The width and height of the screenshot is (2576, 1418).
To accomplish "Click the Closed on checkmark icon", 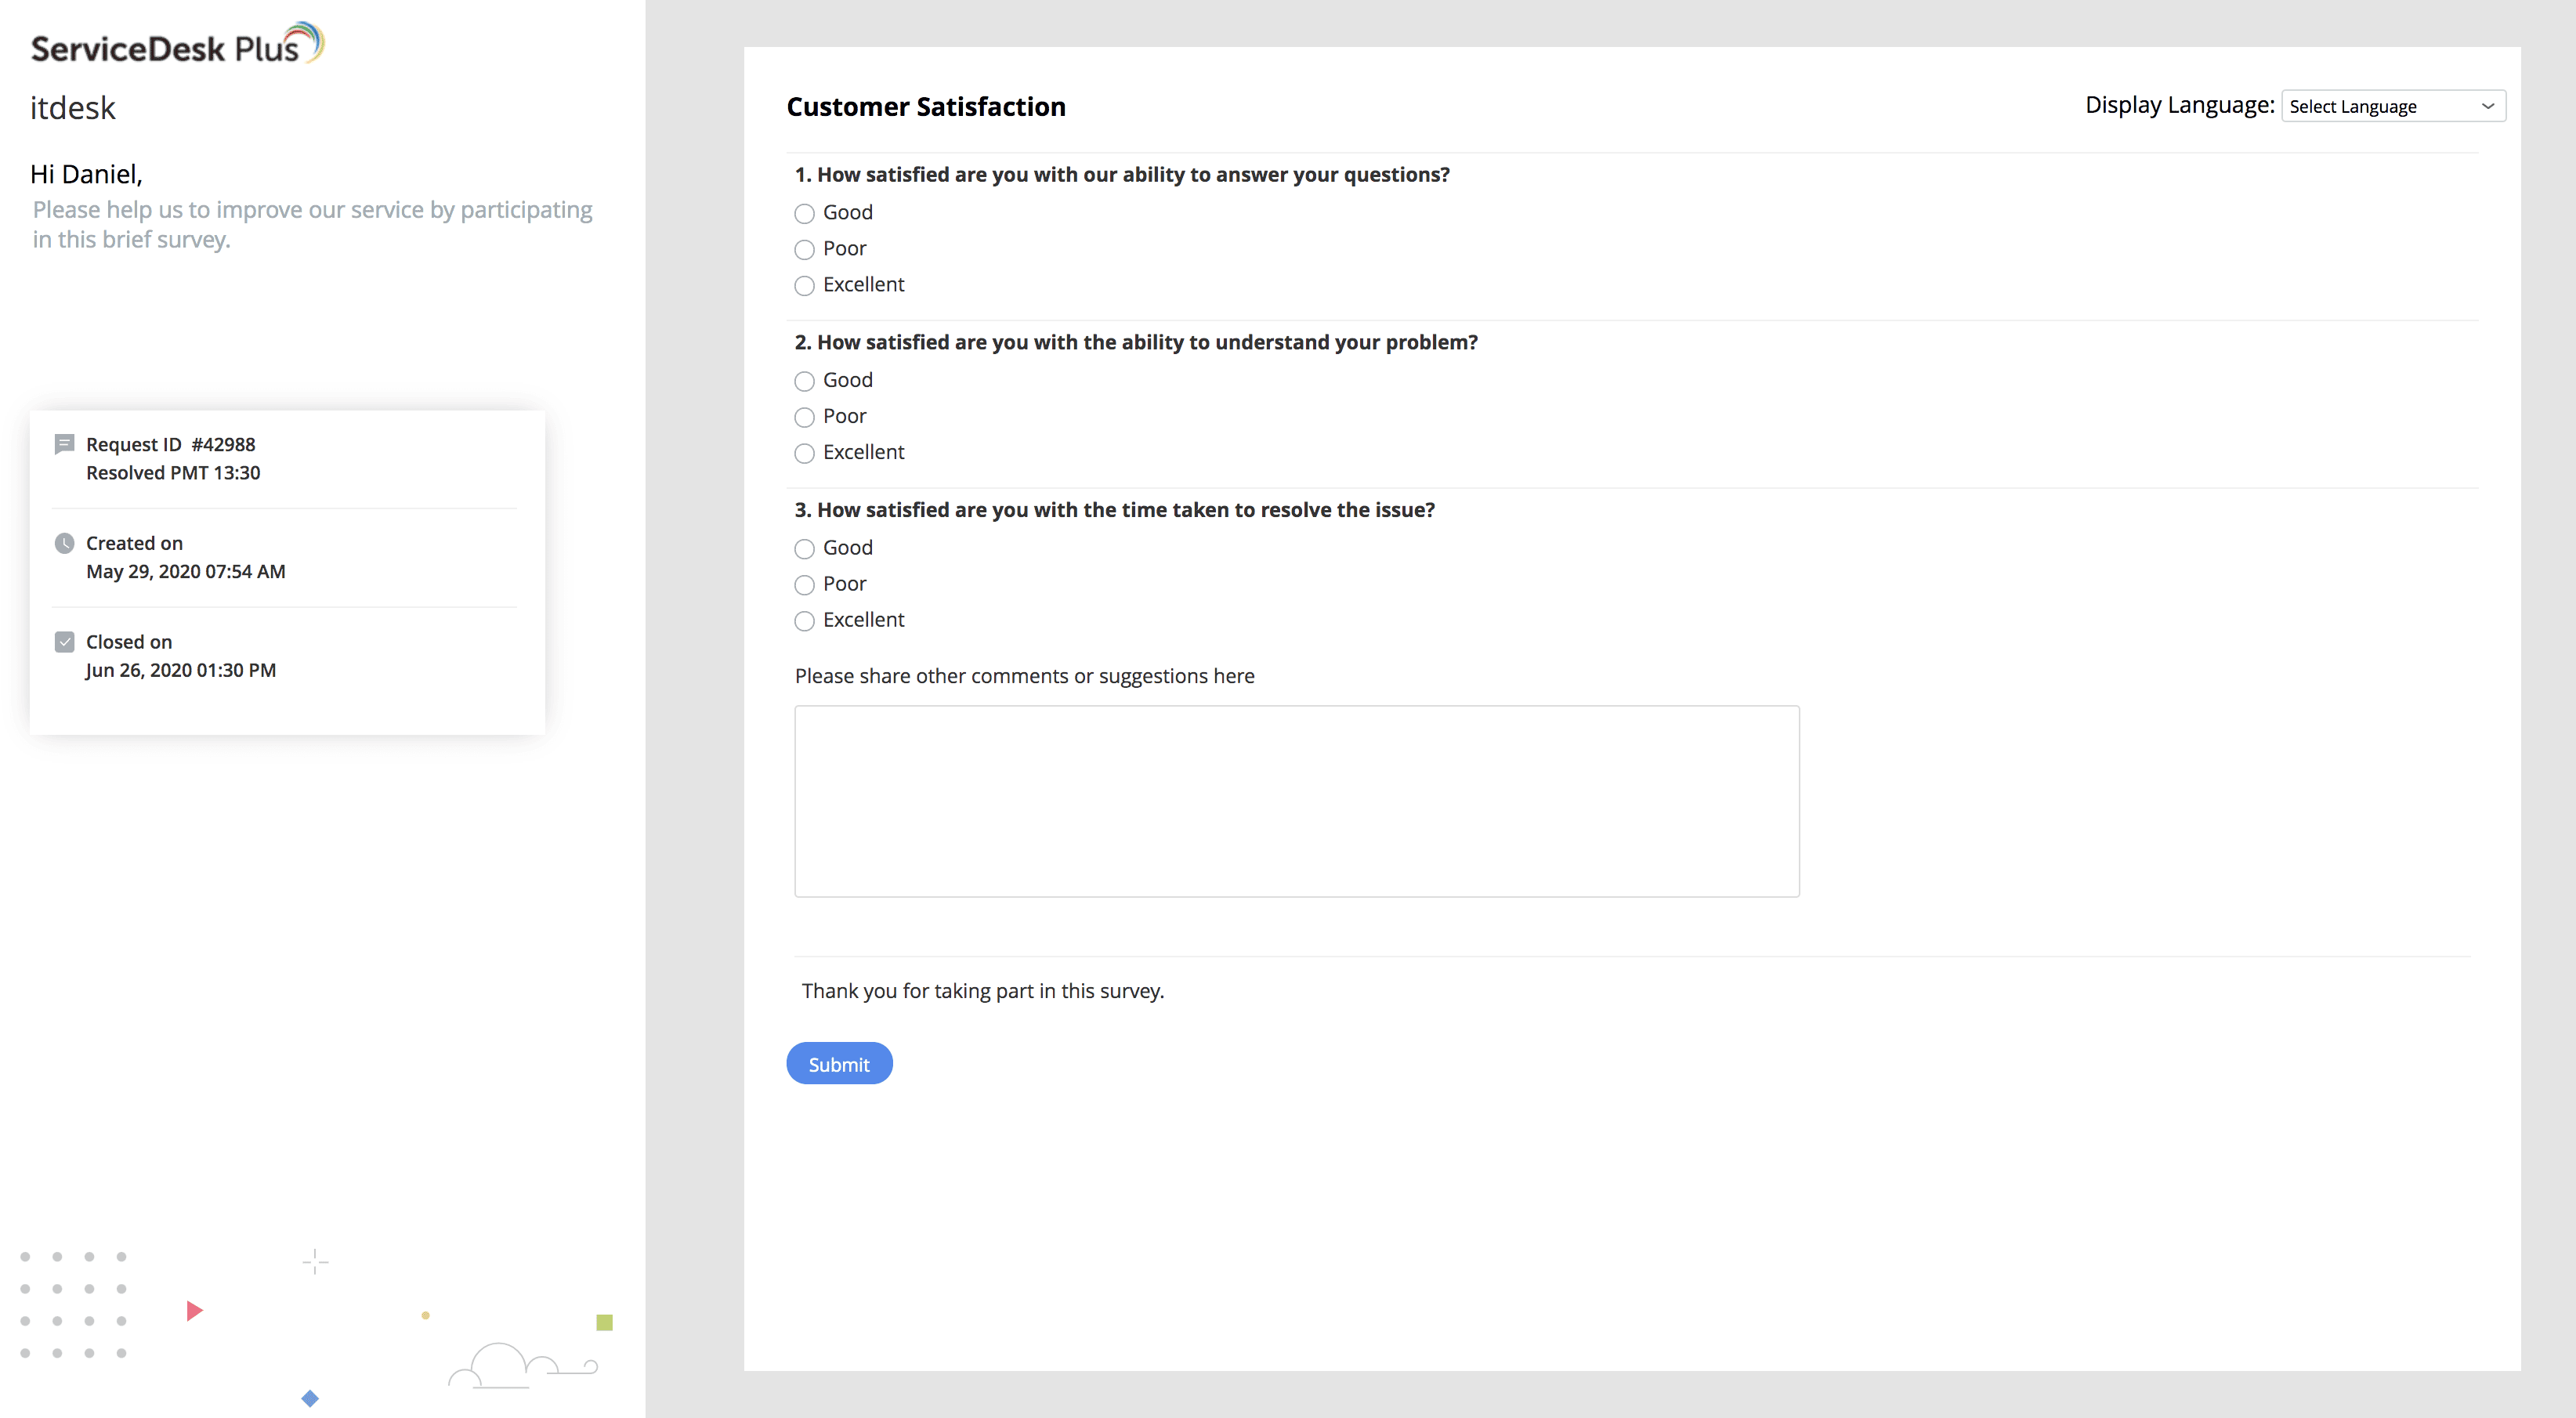I will [64, 642].
